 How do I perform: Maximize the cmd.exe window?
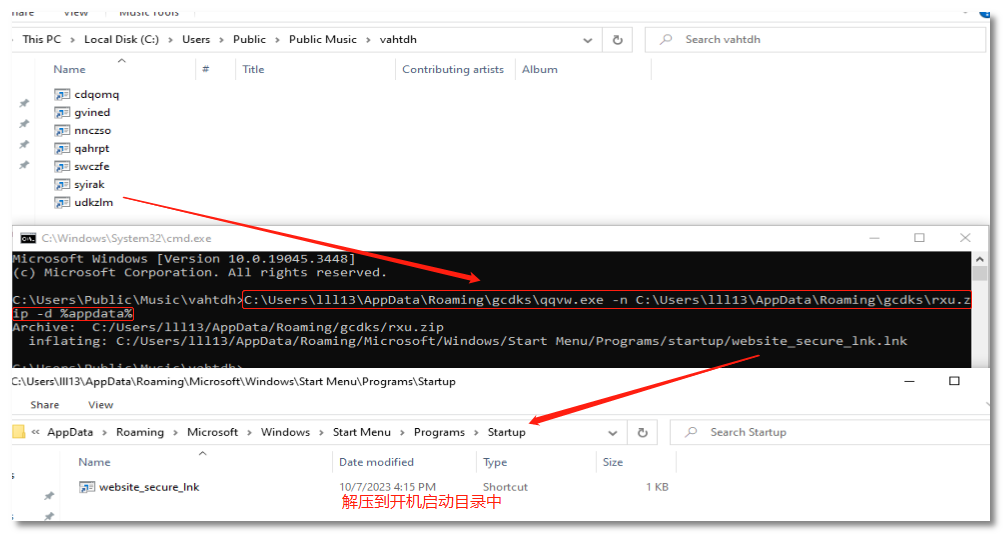click(x=919, y=239)
